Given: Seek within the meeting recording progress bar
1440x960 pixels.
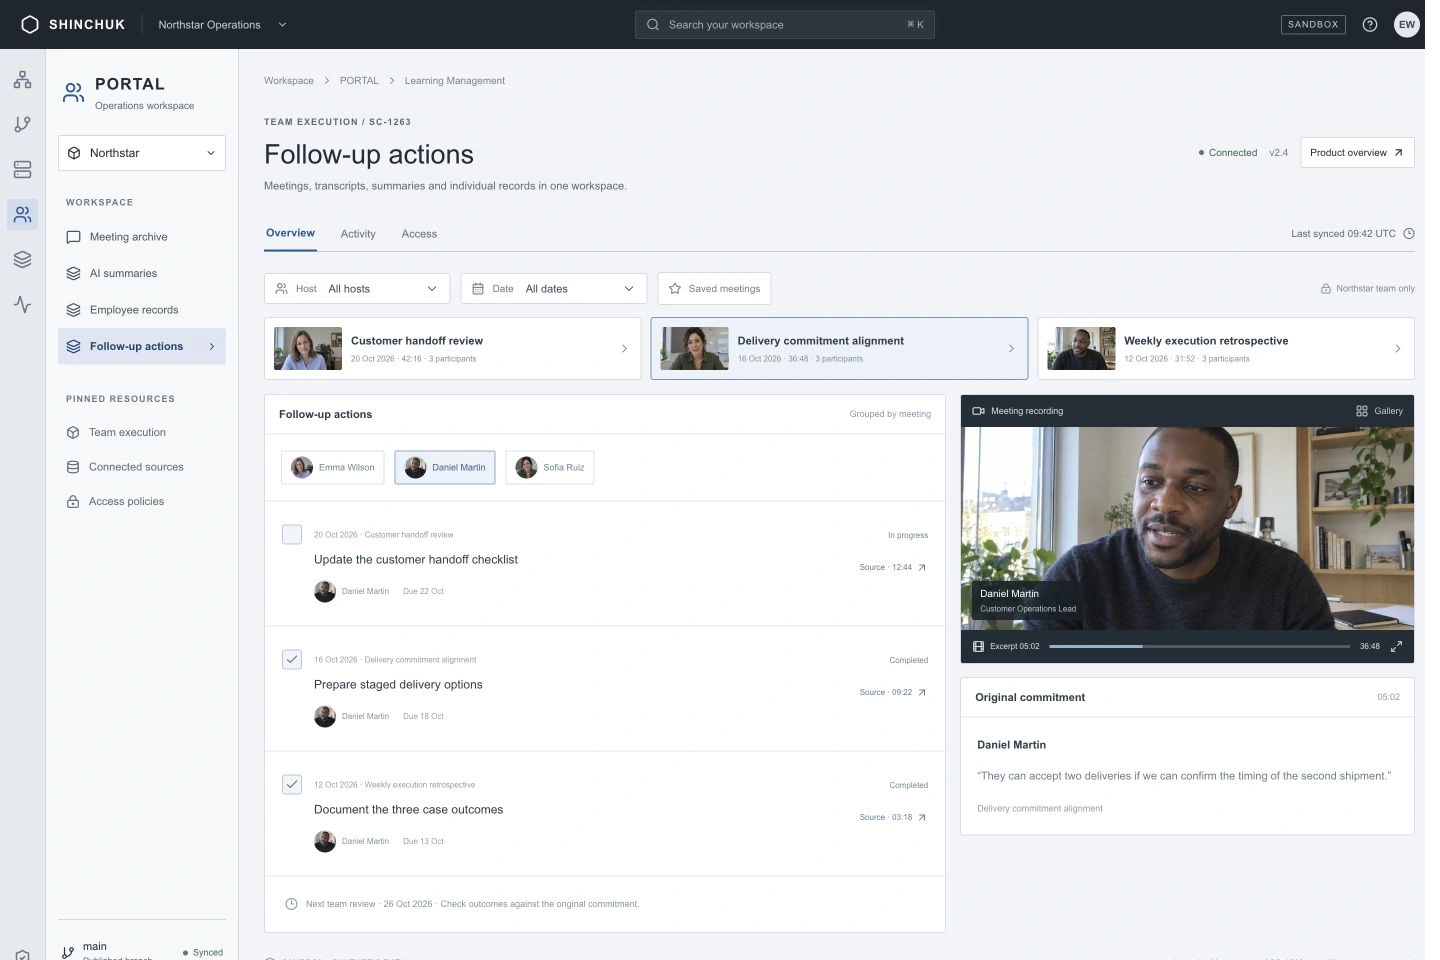Looking at the screenshot, I should (x=1199, y=646).
